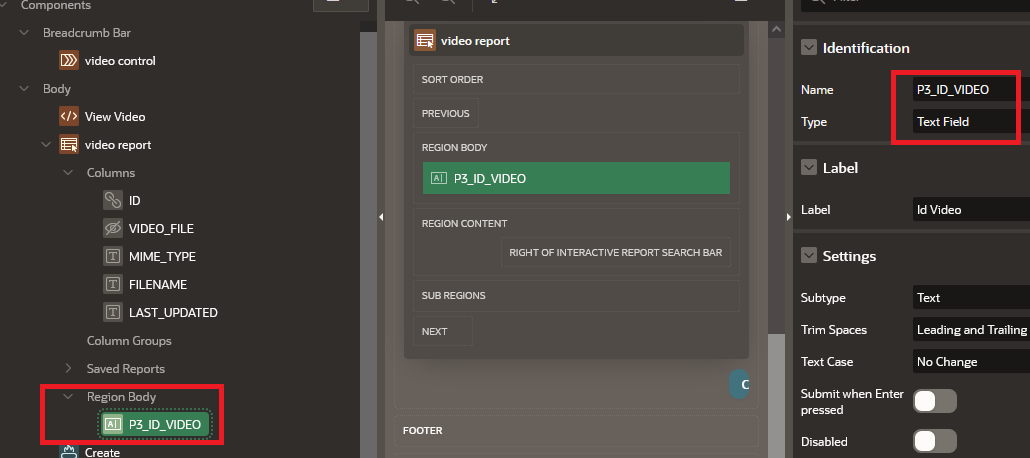1030x458 pixels.
Task: Collapse the Label section
Action: pyautogui.click(x=809, y=168)
